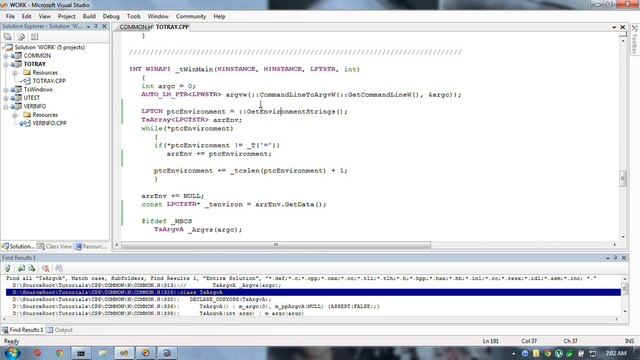Select Find Results 1 tab
640x360 pixels.
coord(22,330)
